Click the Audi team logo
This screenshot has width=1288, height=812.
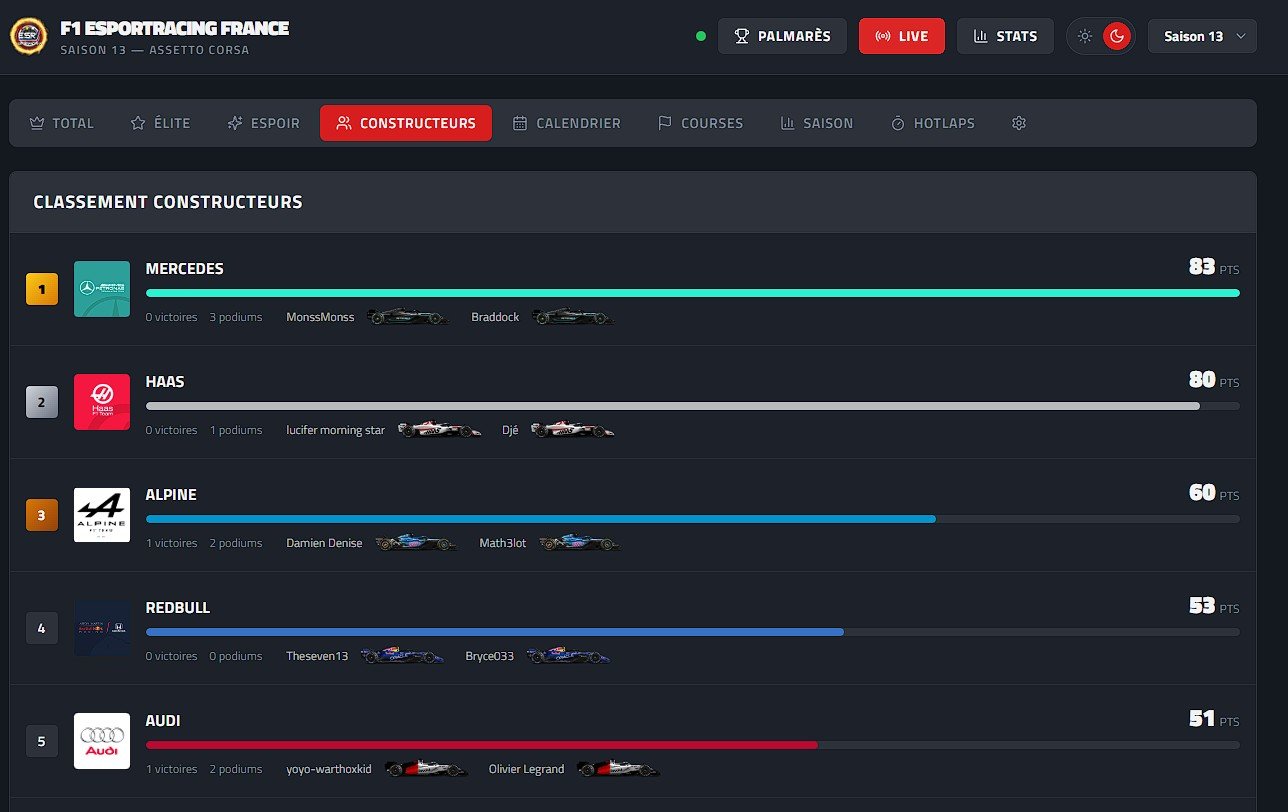pyautogui.click(x=102, y=741)
